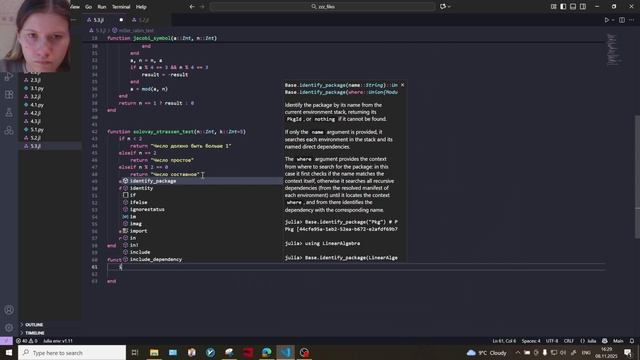Click the Customize Layout icon in title bar
Viewport: 640px width, 360px height.
(x=553, y=7)
